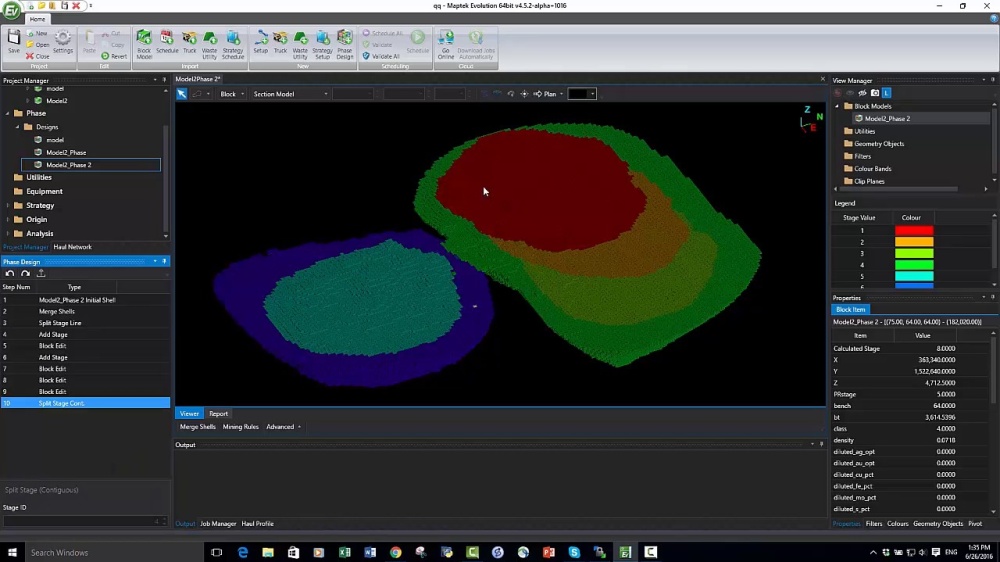
Task: Click Import Schedule icon
Action: (x=167, y=42)
